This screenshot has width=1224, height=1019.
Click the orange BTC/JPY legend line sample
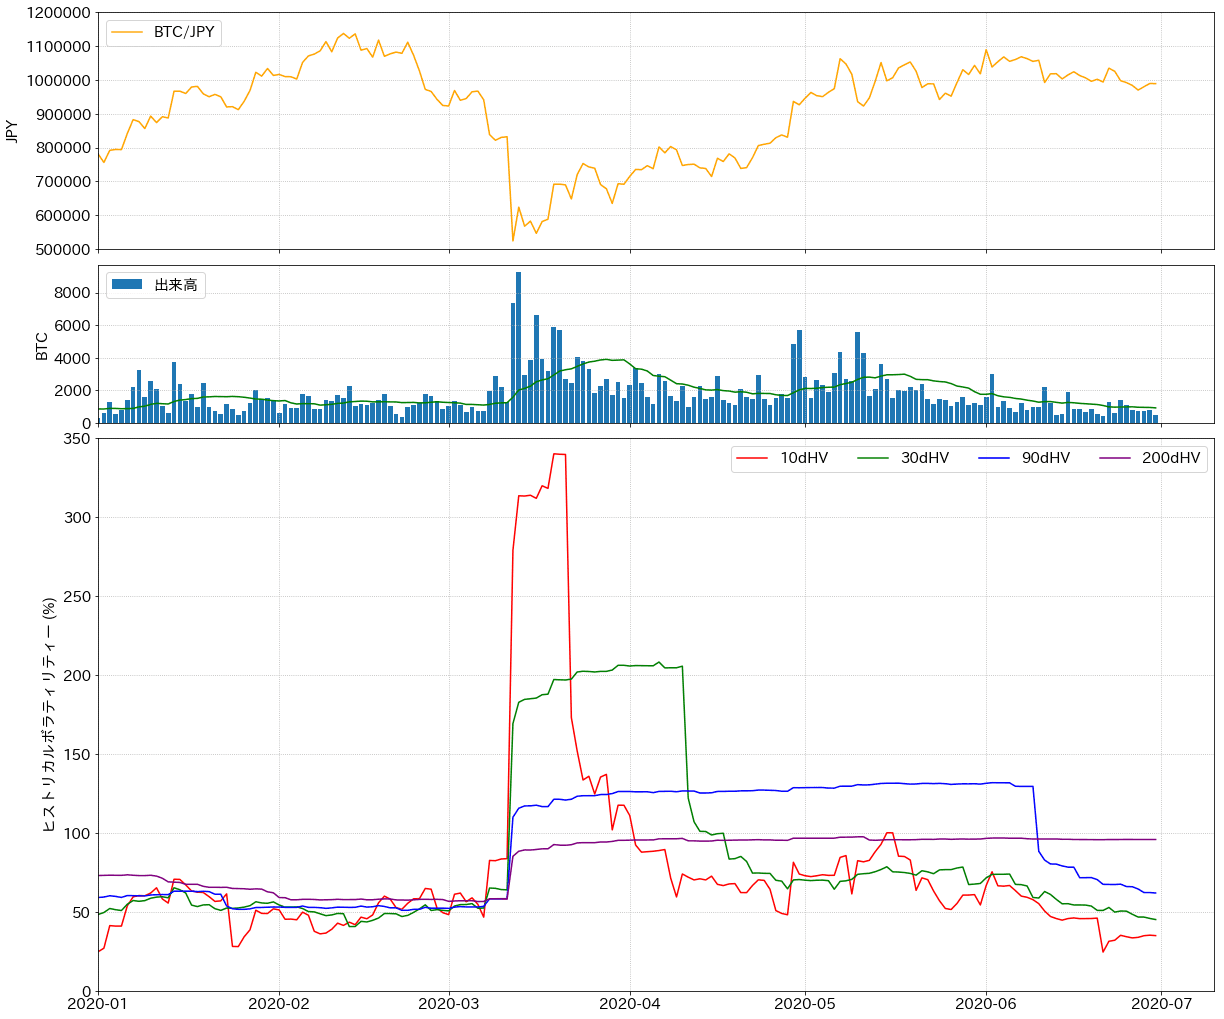pyautogui.click(x=125, y=31)
